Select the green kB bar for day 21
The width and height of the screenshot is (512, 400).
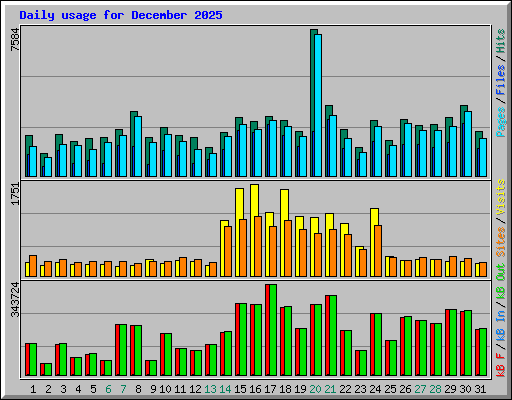(333, 335)
